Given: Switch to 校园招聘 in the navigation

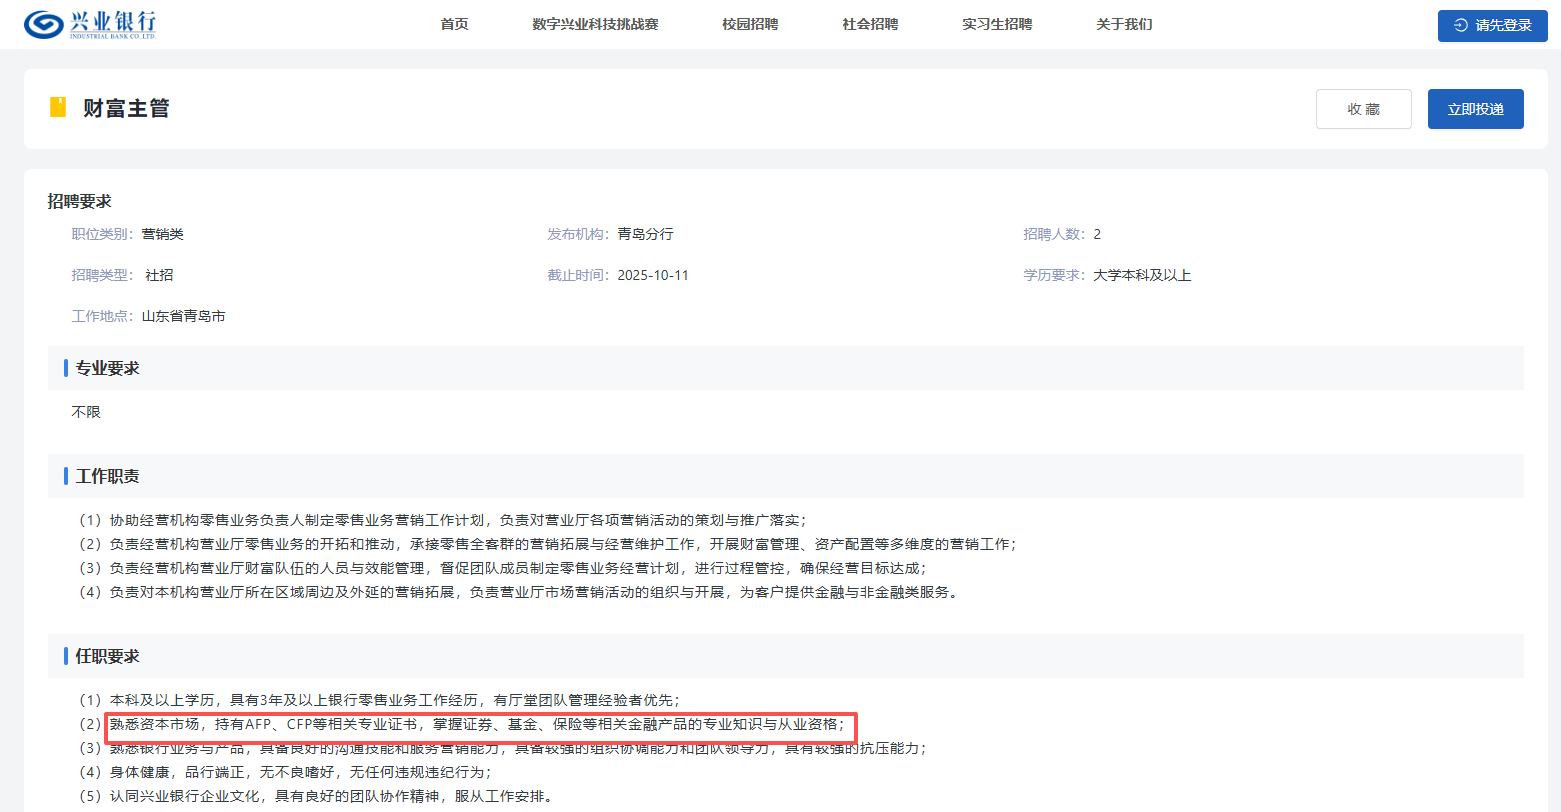Looking at the screenshot, I should pos(750,24).
